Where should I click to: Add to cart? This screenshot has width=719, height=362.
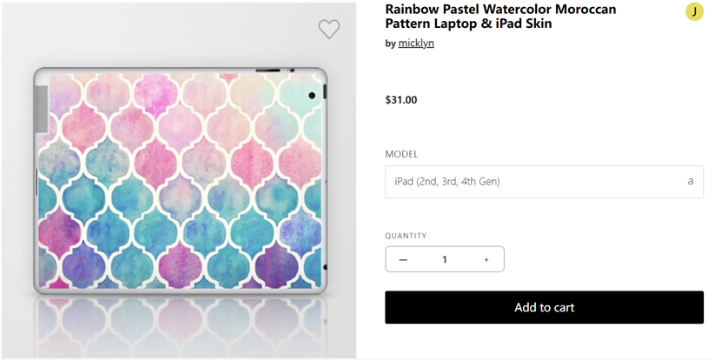[544, 307]
